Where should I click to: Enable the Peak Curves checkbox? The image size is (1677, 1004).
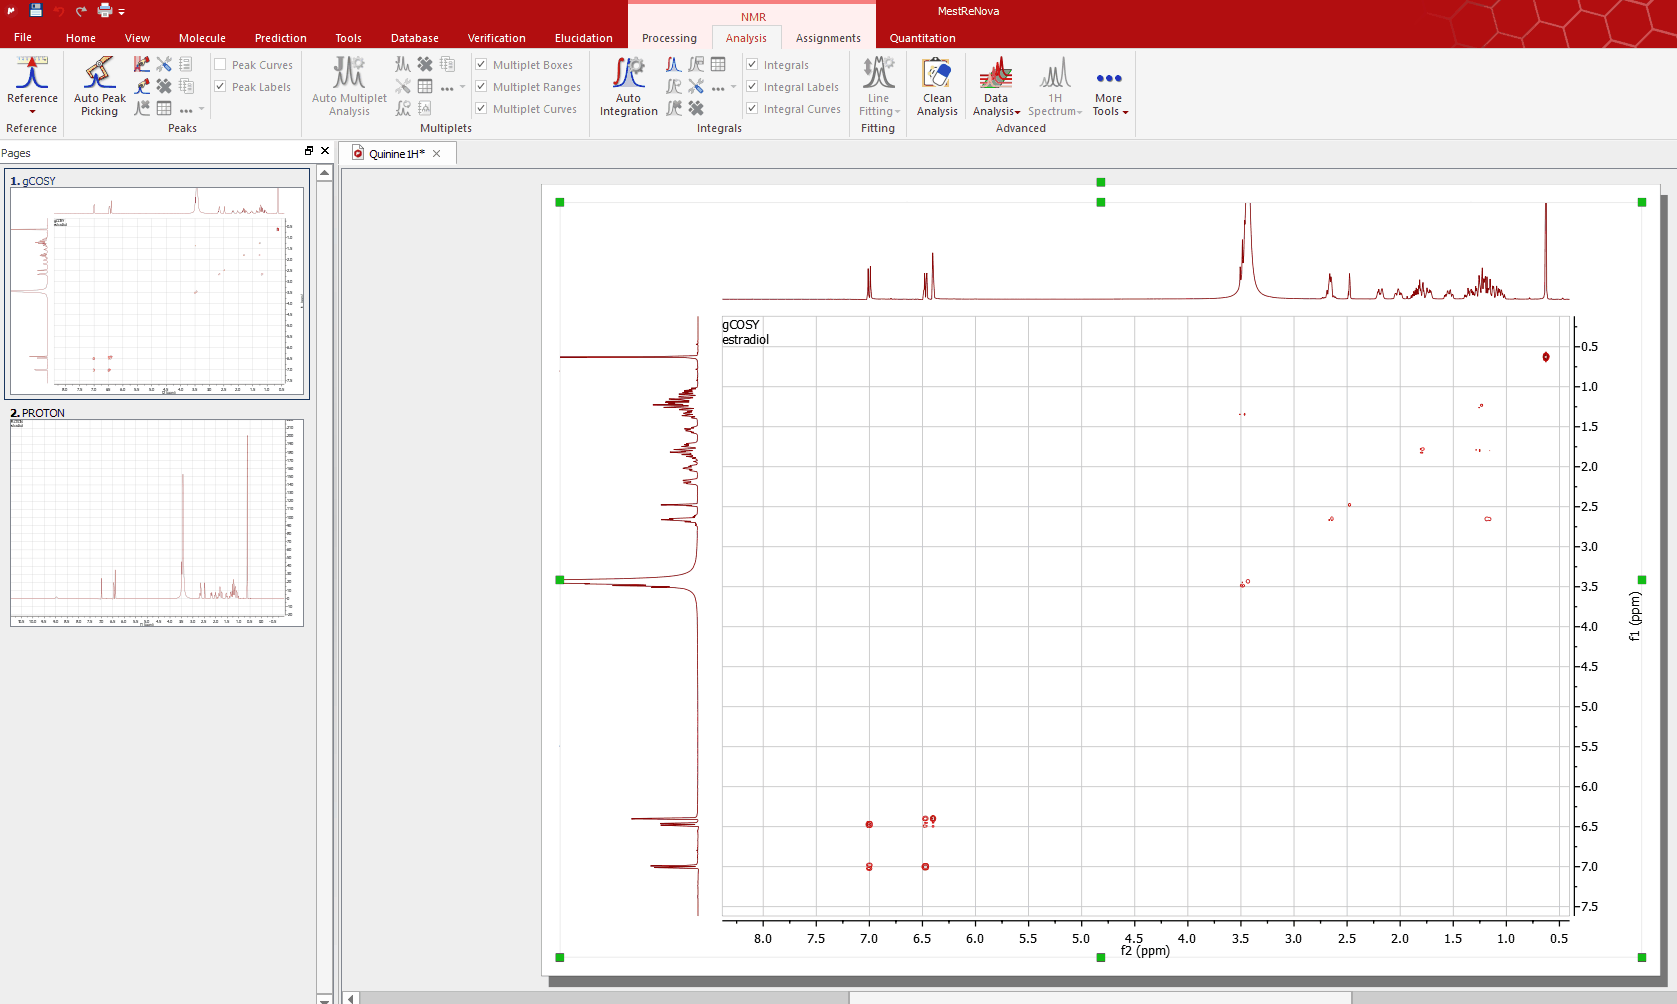click(220, 65)
